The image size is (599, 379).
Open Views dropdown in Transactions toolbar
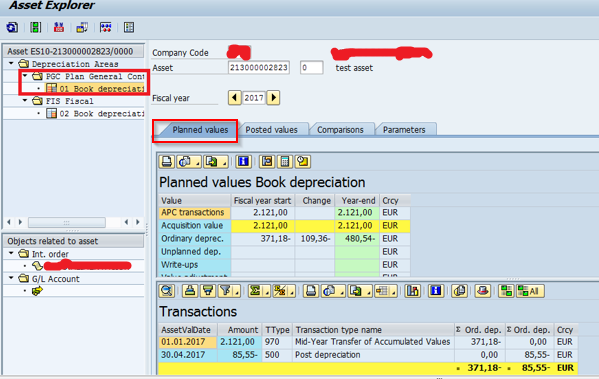point(333,291)
